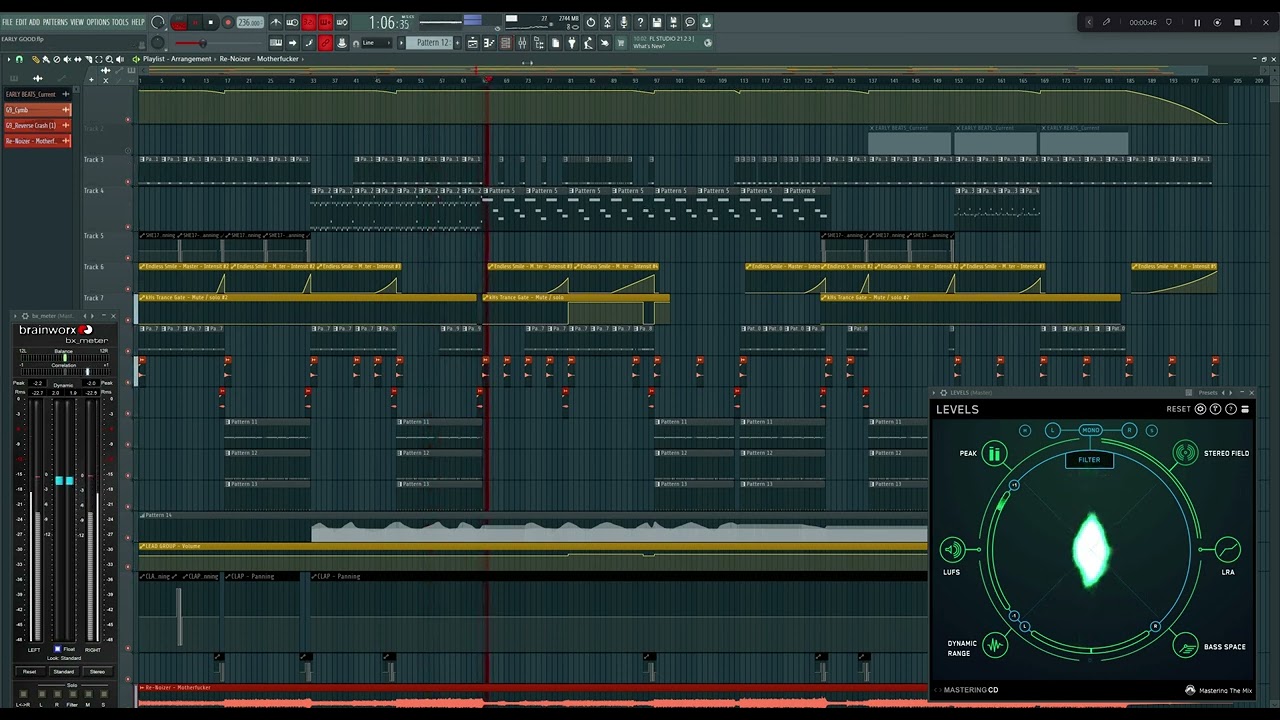Open the EDIT menu
Screen dimensions: 1280x720
click(21, 22)
